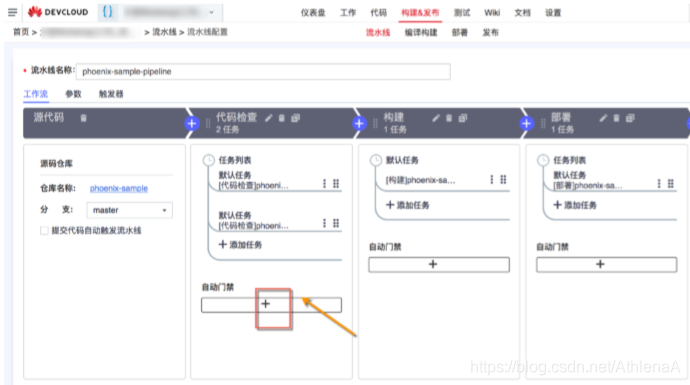Copy the 部署 stage

coord(630,118)
